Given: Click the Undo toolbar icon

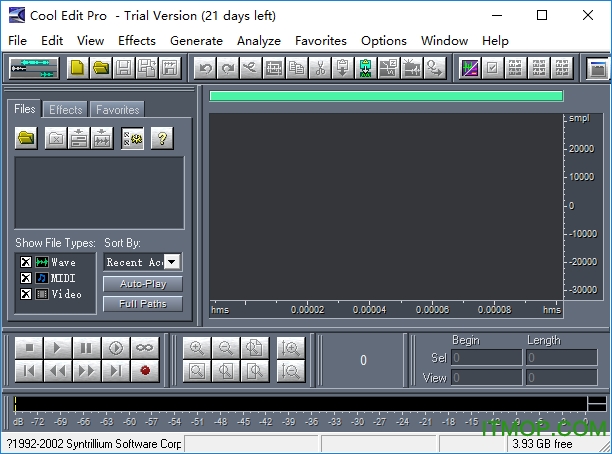Looking at the screenshot, I should (205, 68).
